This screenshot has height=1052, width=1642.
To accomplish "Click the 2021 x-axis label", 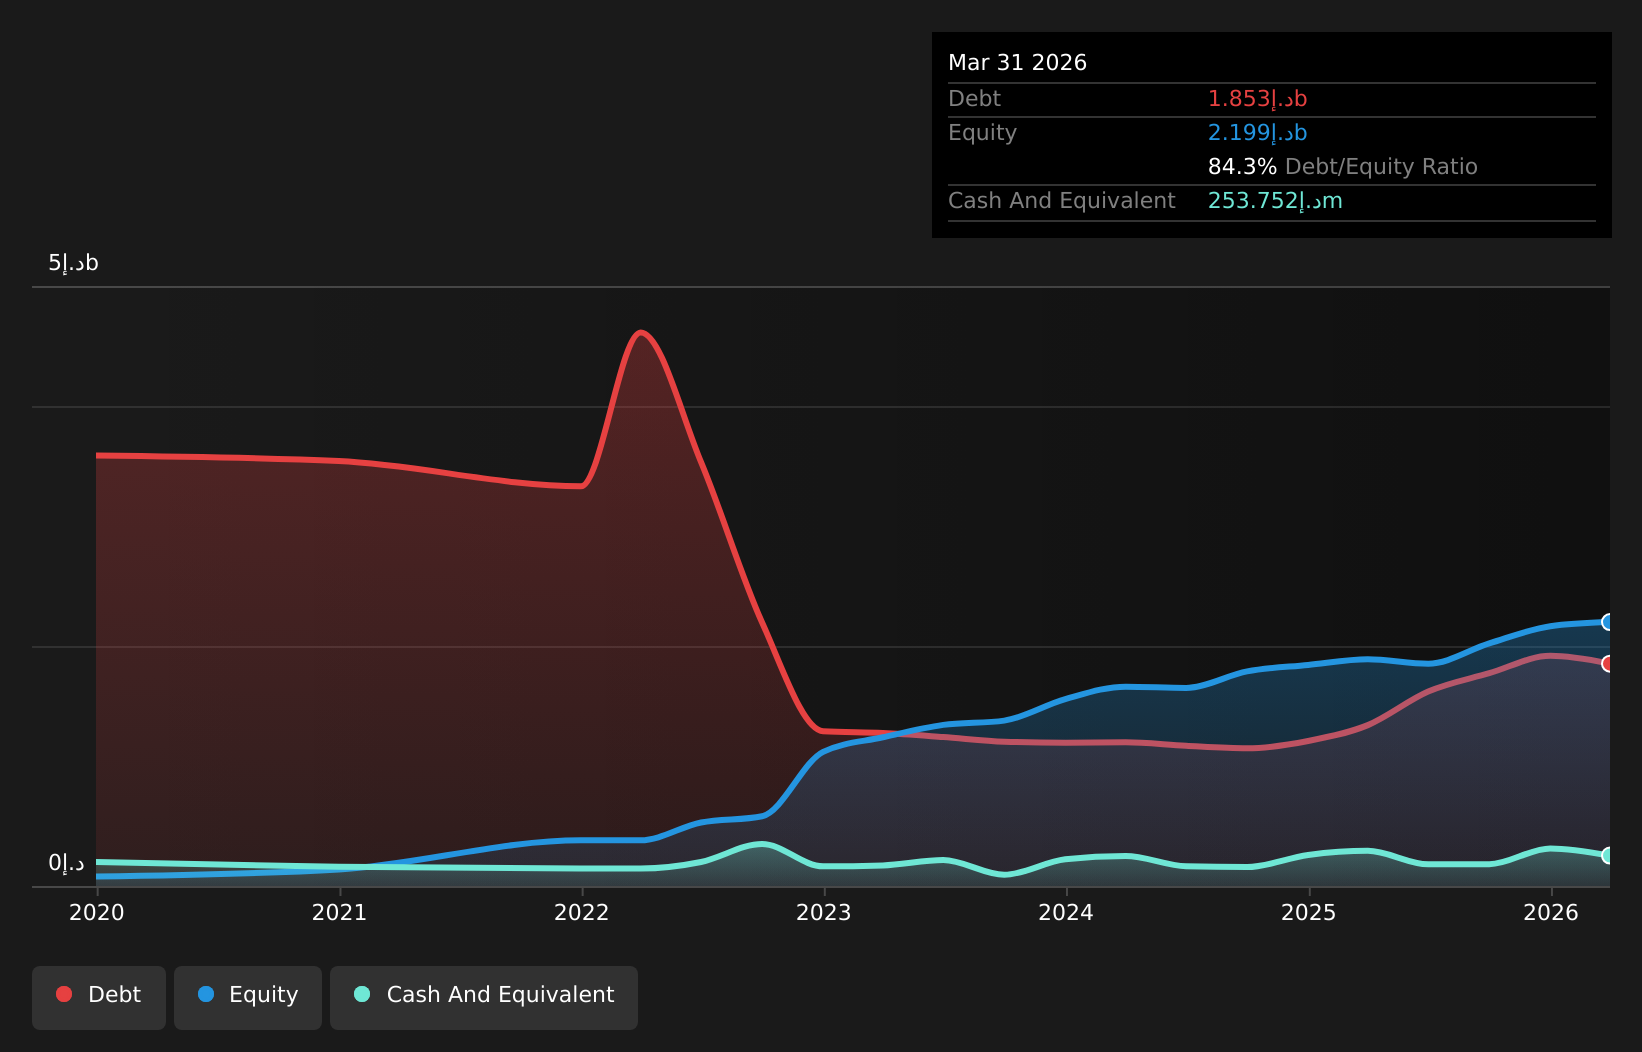I will 339,912.
